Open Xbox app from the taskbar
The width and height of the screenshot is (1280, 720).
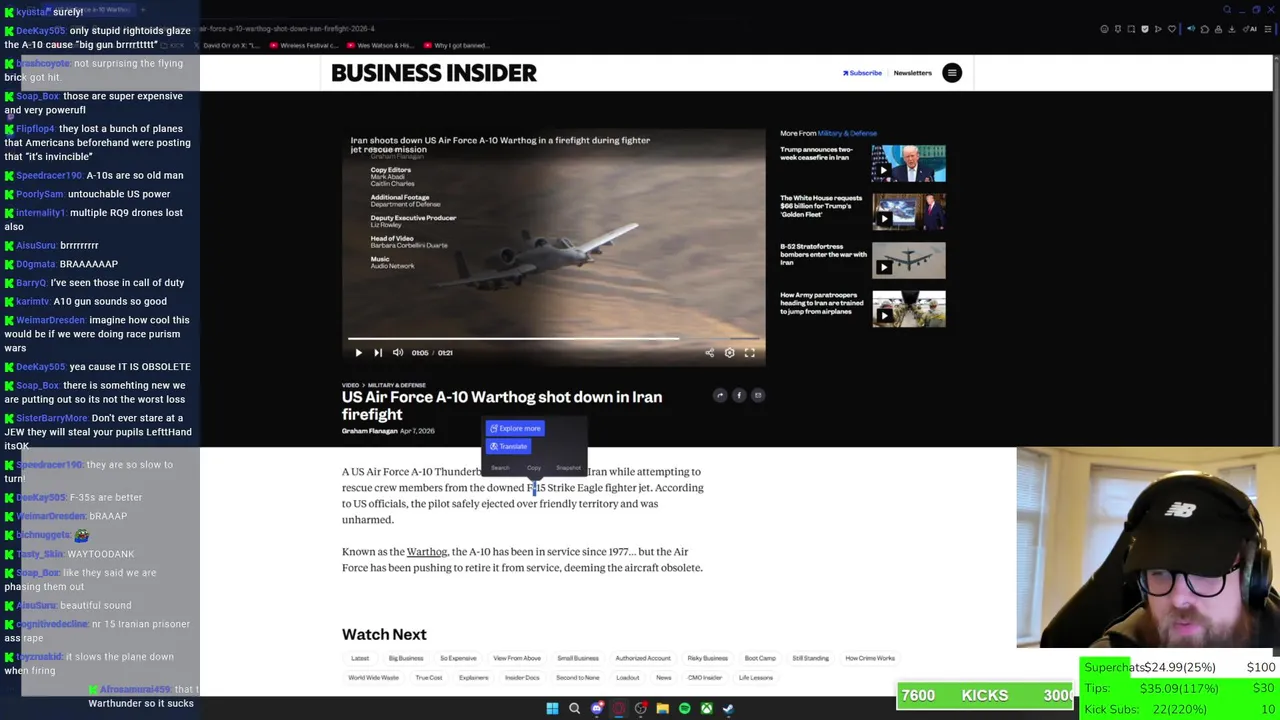(706, 709)
